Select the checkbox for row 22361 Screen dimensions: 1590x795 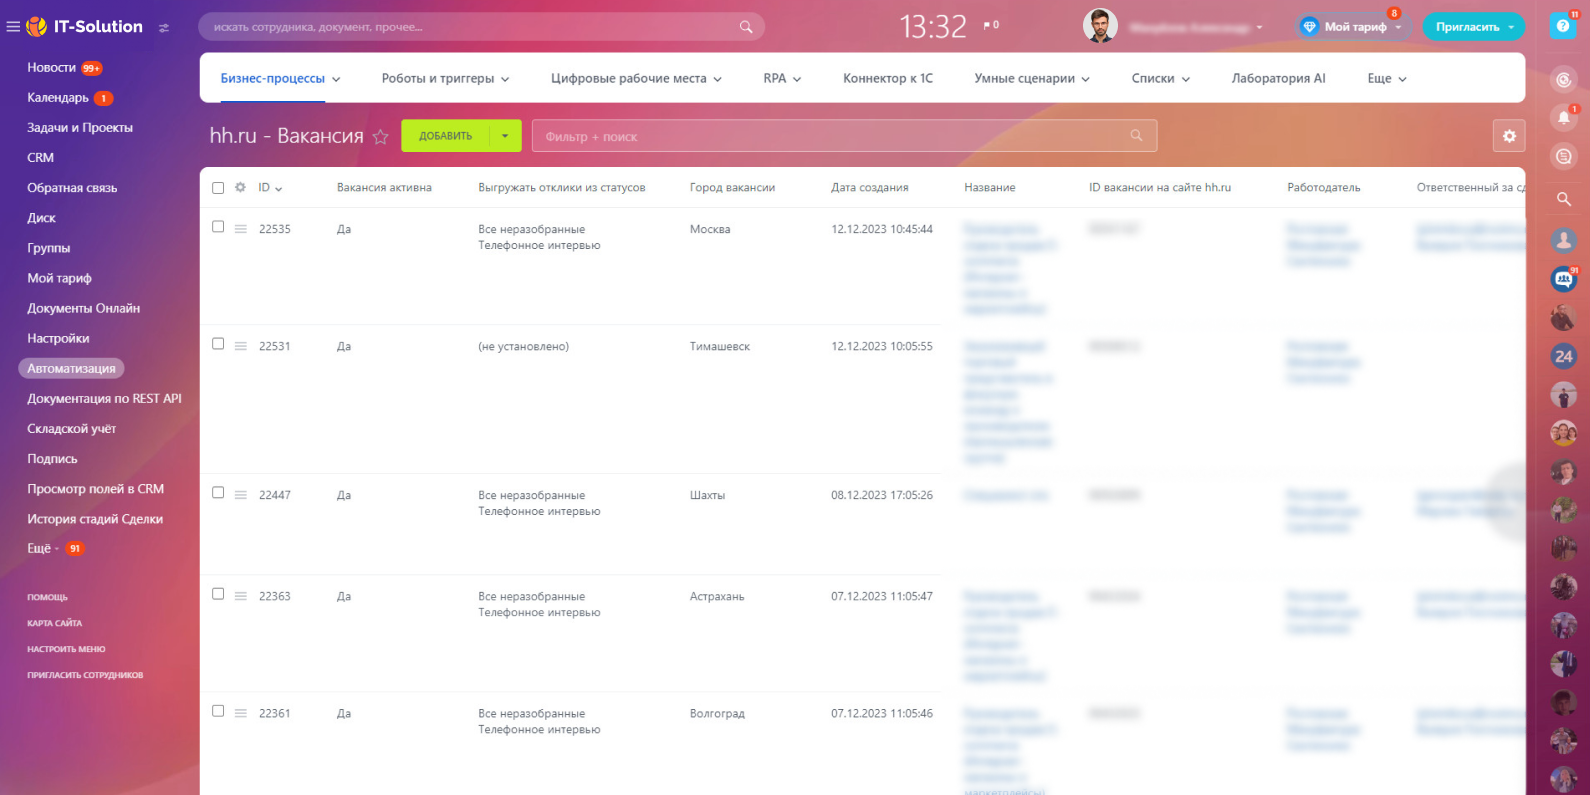pyautogui.click(x=218, y=711)
